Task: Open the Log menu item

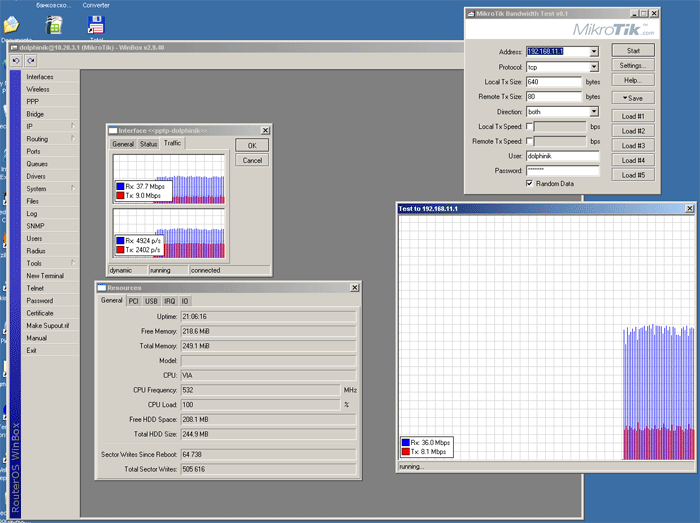Action: (50, 214)
